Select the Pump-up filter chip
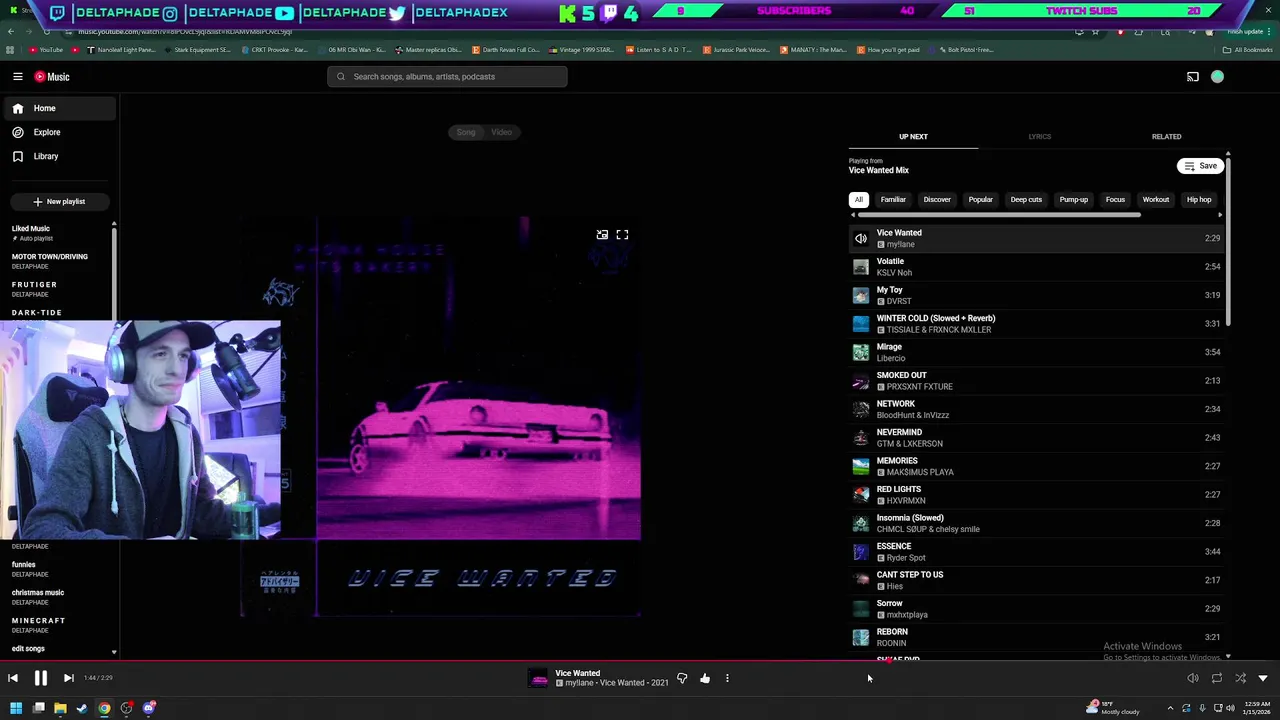The height and width of the screenshot is (720, 1280). (1074, 200)
